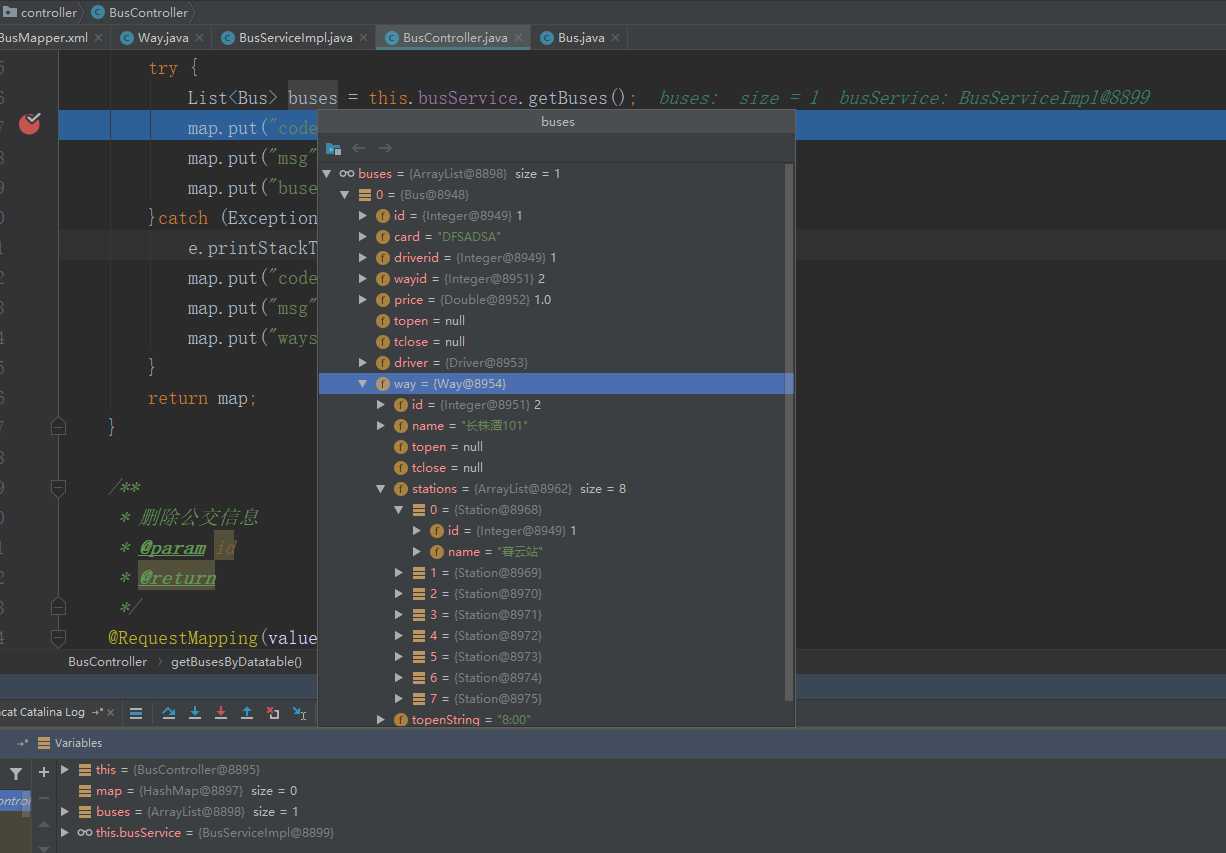Collapse the root buses node
Screen dimensions: 1226x853
(x=327, y=174)
